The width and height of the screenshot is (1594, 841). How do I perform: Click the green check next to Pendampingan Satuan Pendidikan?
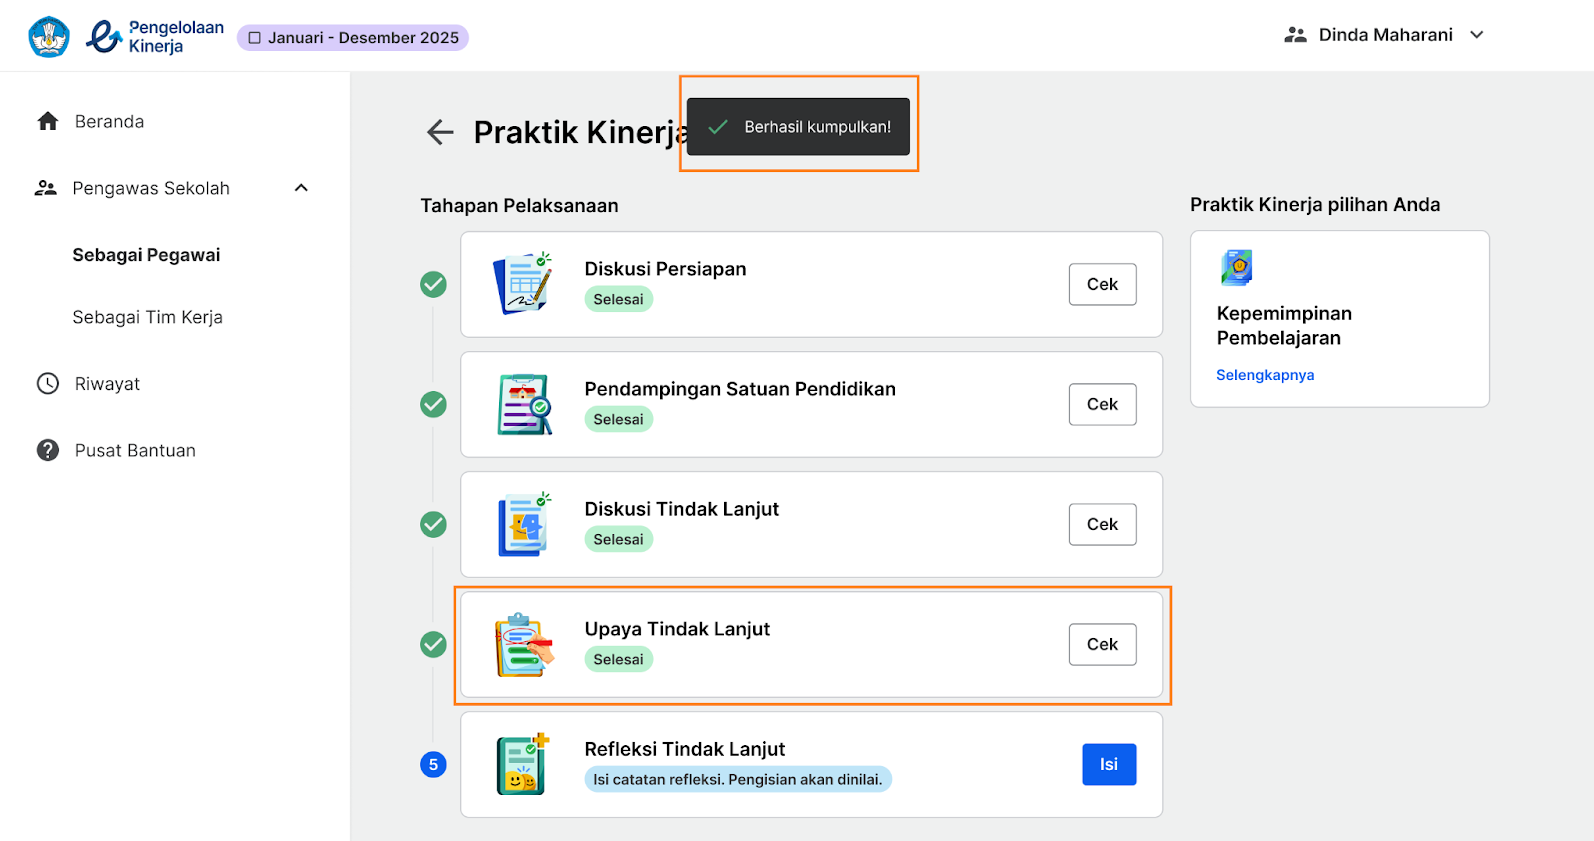[x=433, y=405]
